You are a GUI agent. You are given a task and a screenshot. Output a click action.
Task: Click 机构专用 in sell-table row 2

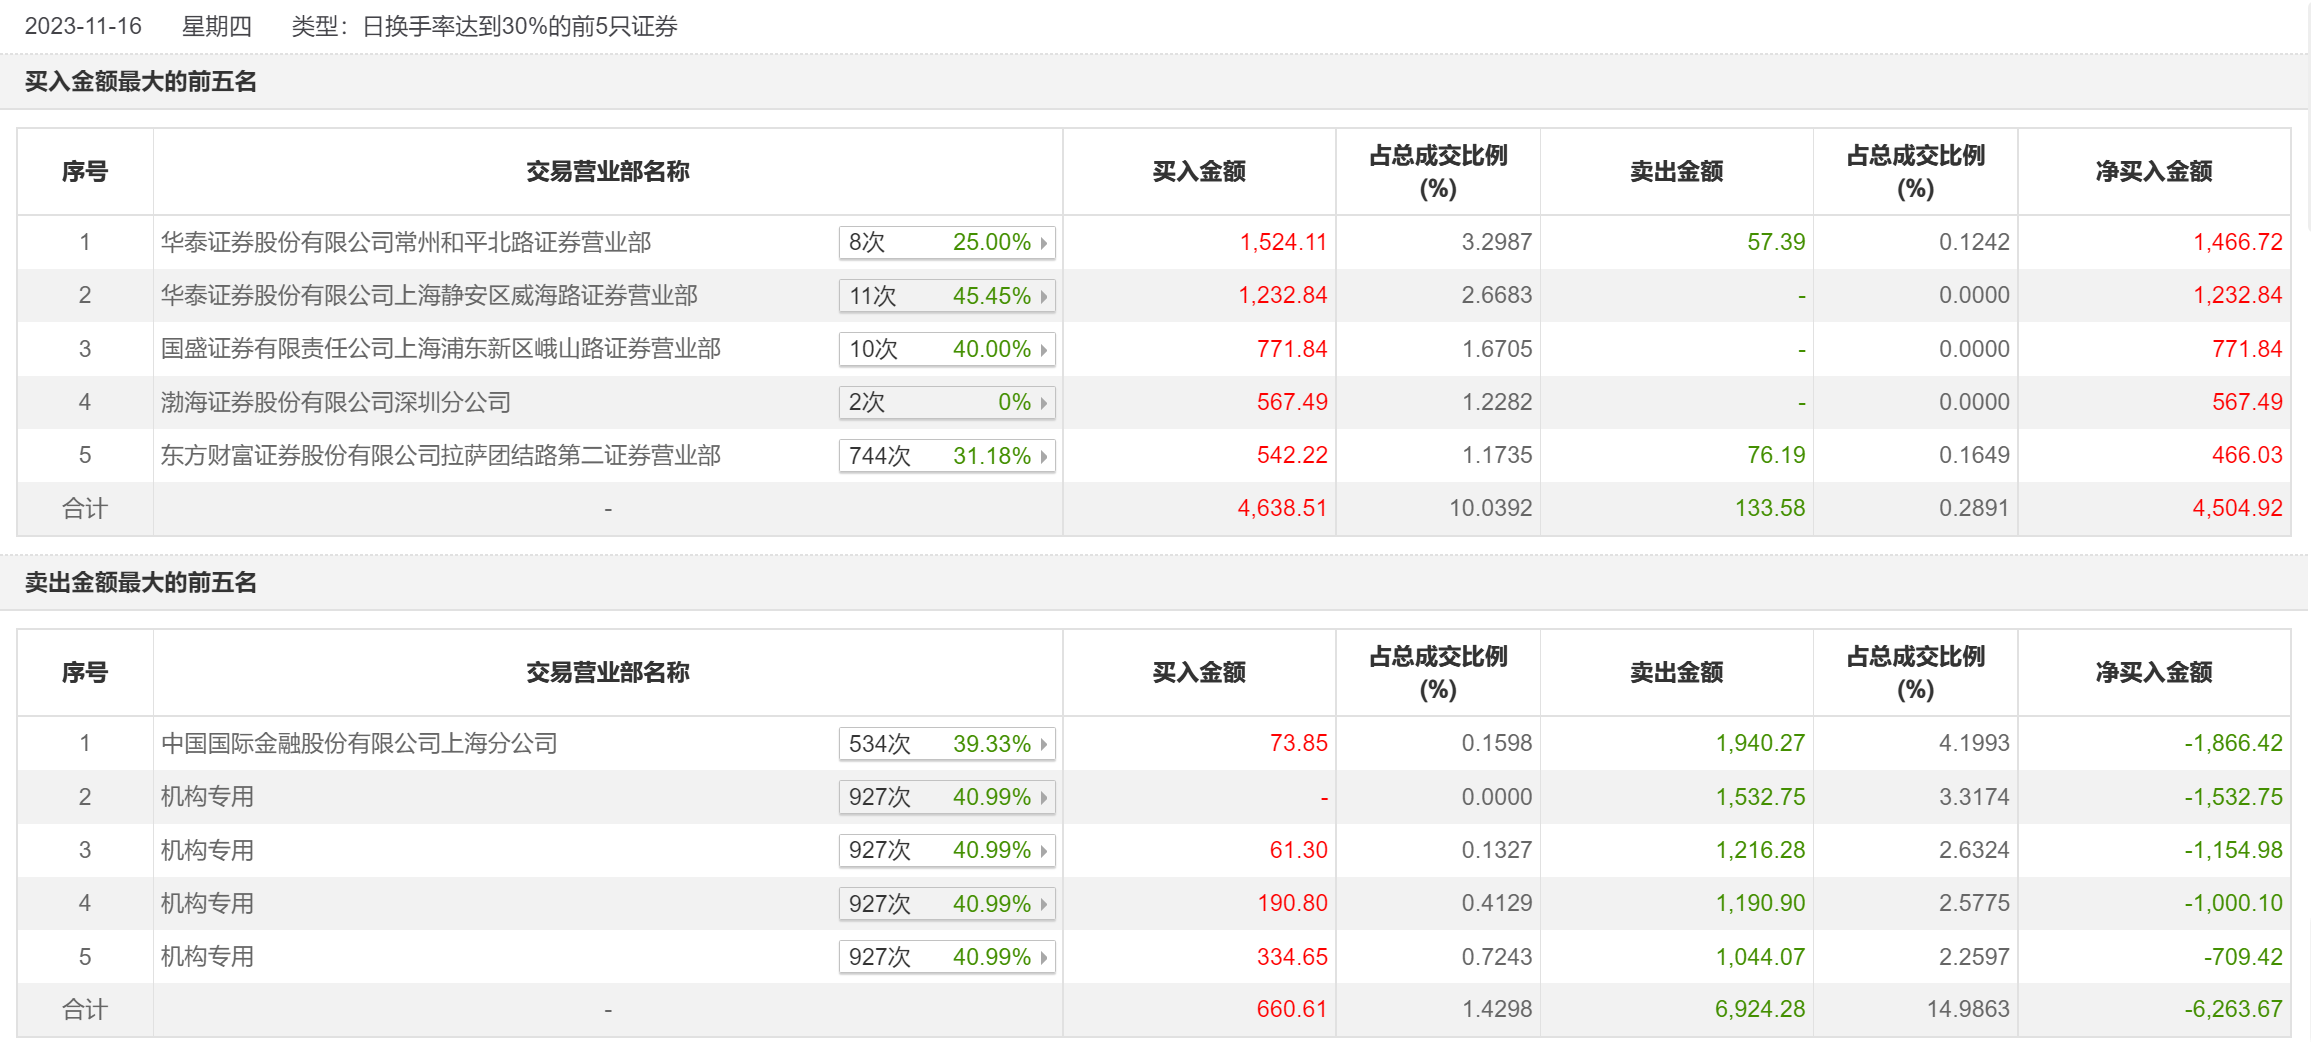pyautogui.click(x=208, y=797)
